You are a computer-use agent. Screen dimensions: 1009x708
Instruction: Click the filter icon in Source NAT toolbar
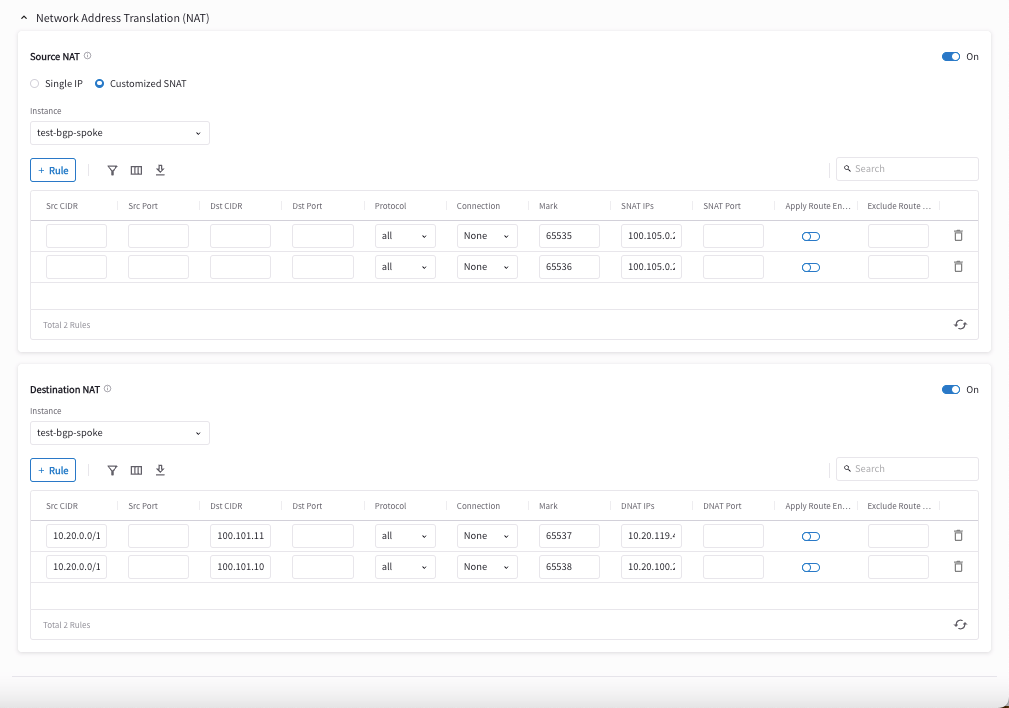tap(112, 170)
